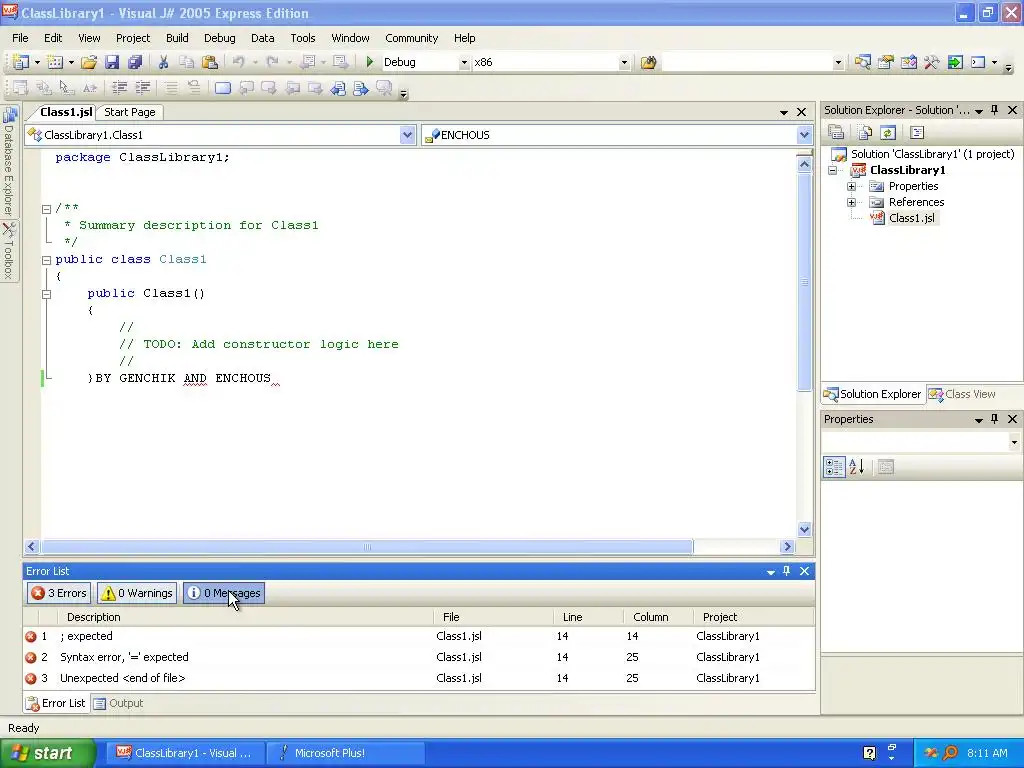Image resolution: width=1024 pixels, height=768 pixels.
Task: Click the Save All icon
Action: (x=135, y=62)
